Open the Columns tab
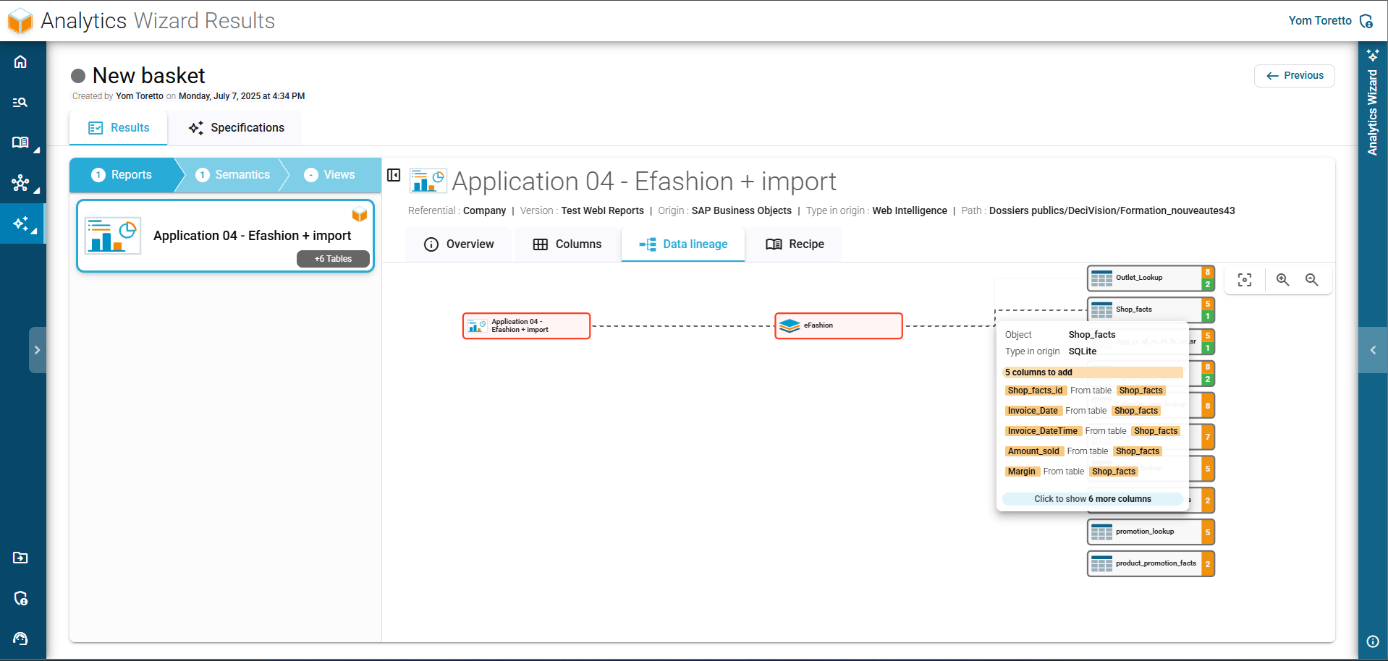 point(567,244)
